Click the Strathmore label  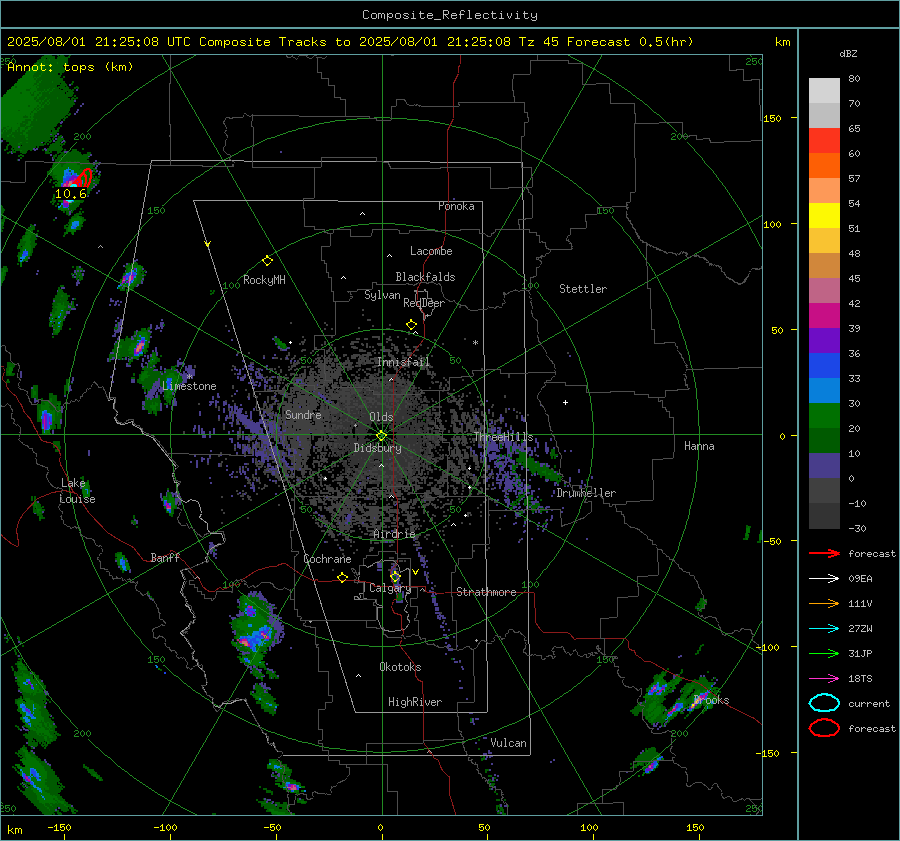point(486,592)
